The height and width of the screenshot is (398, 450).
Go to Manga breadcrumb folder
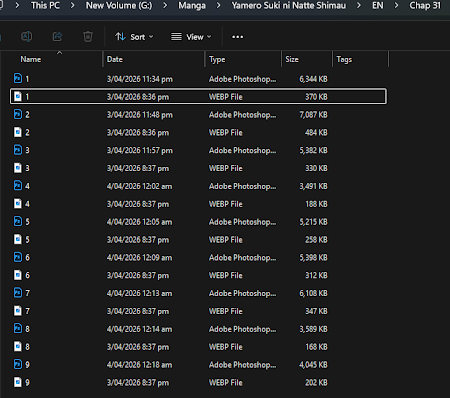point(192,5)
